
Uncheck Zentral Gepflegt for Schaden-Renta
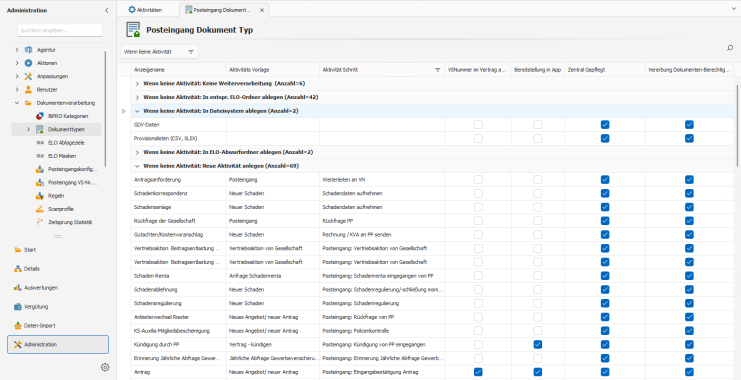pyautogui.click(x=605, y=276)
